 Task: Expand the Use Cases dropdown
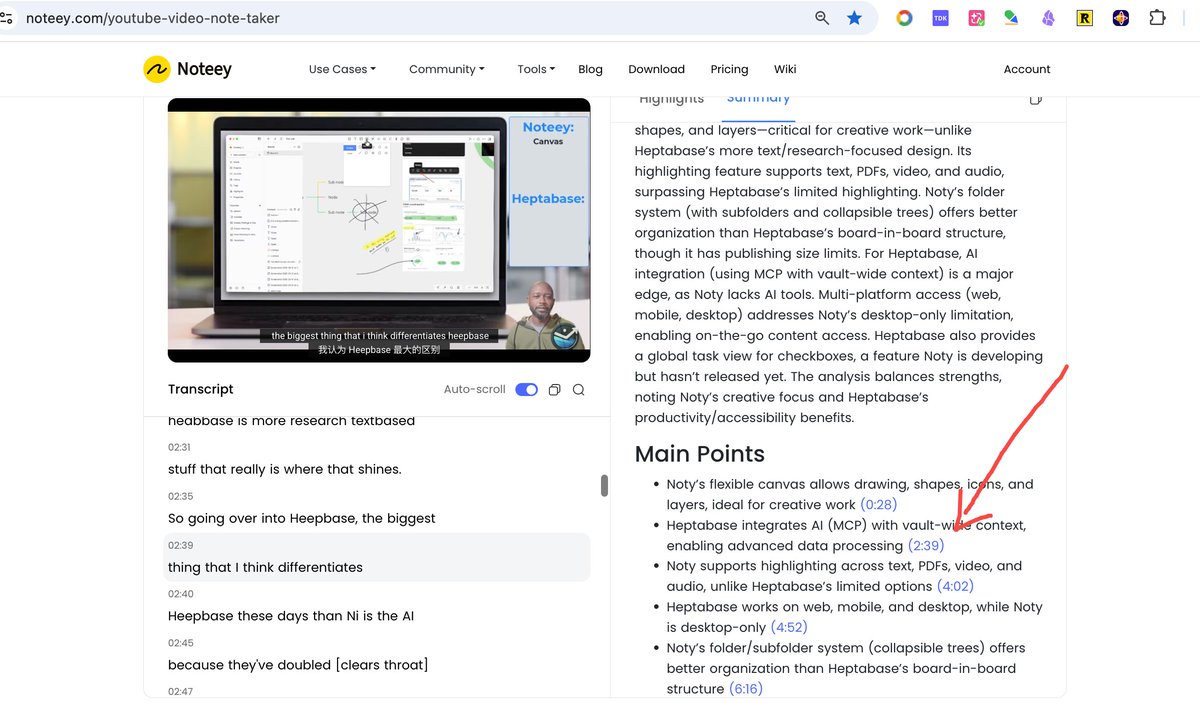point(342,69)
